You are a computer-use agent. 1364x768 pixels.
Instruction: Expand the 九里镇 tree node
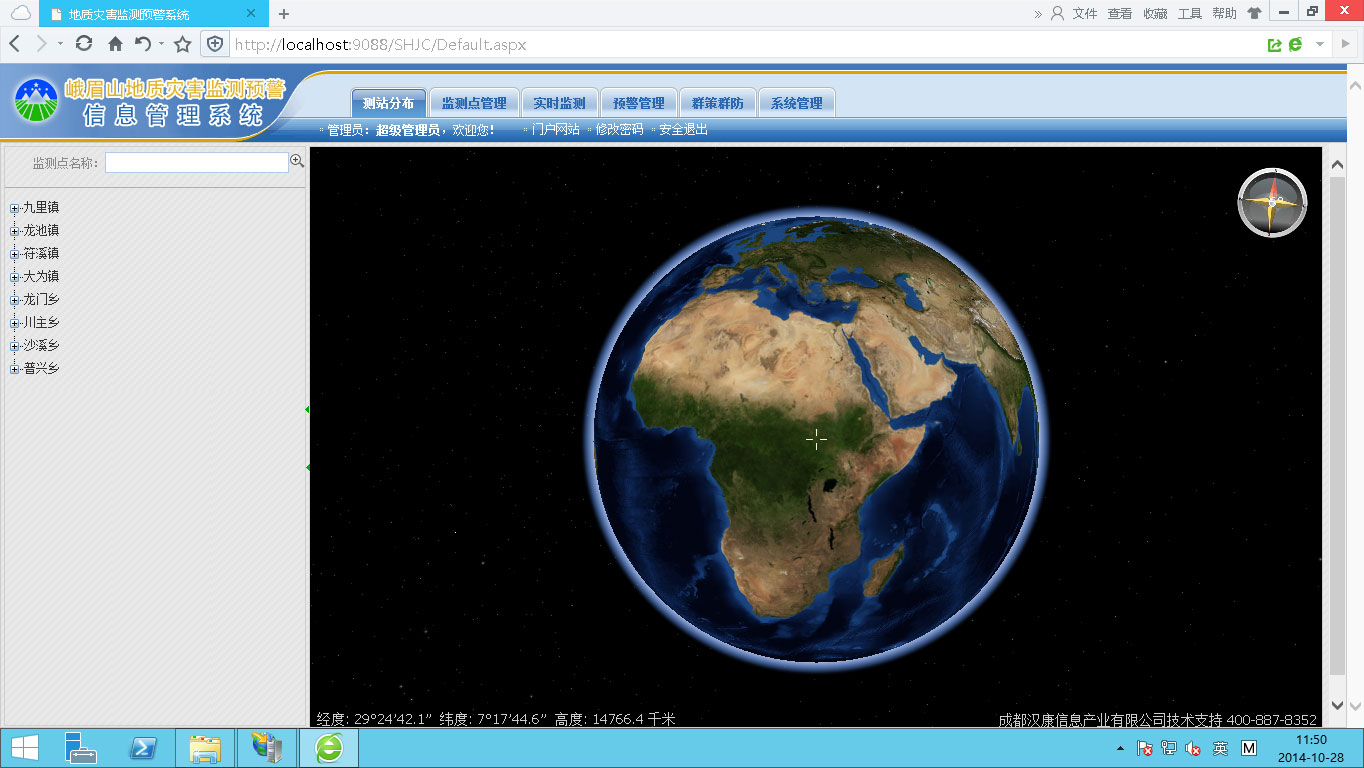15,208
